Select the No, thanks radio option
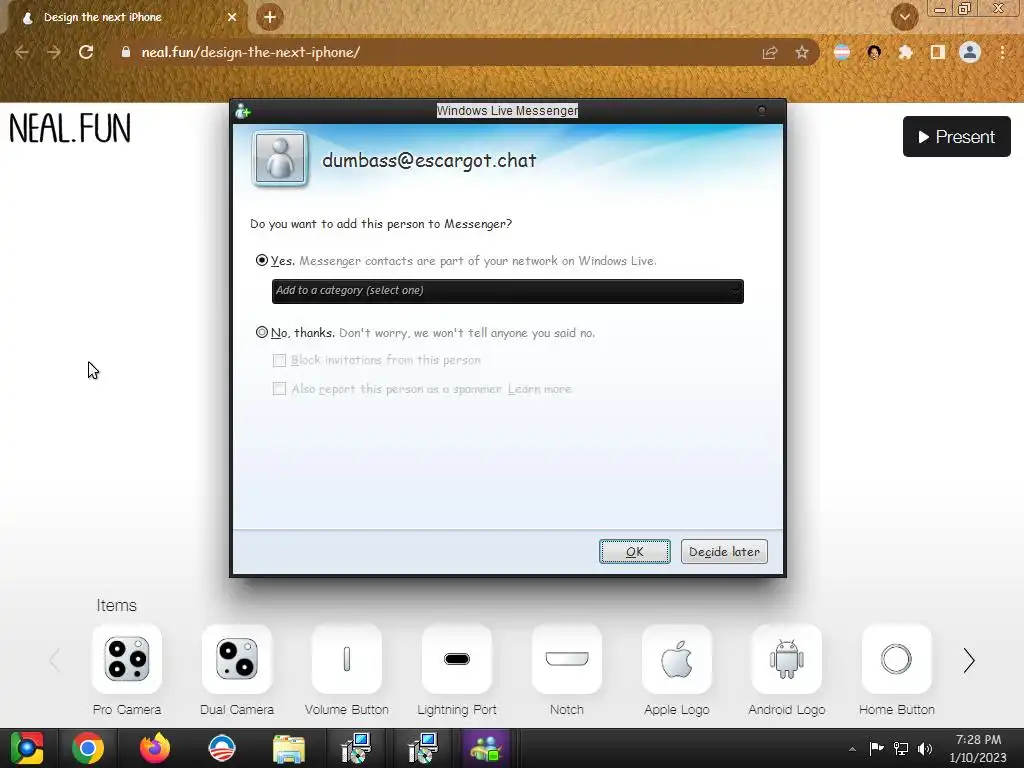Viewport: 1024px width, 768px height. [x=262, y=332]
